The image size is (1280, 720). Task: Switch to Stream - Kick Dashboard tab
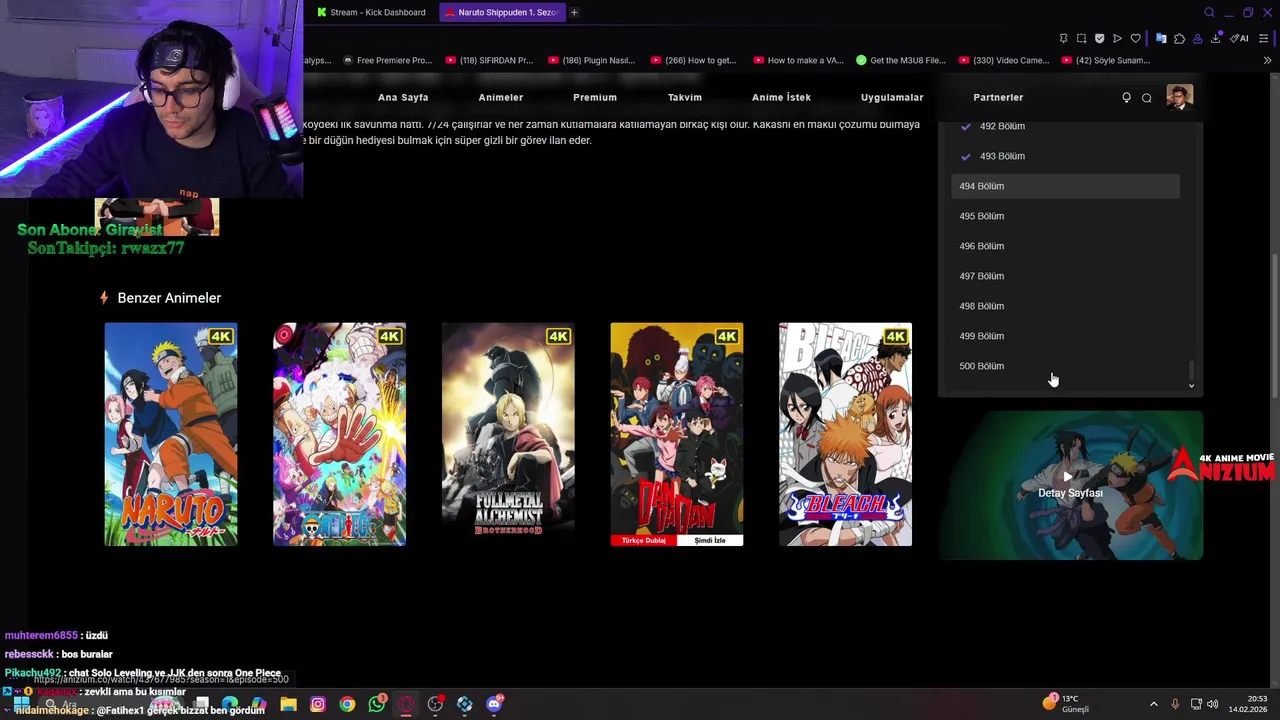click(x=371, y=12)
